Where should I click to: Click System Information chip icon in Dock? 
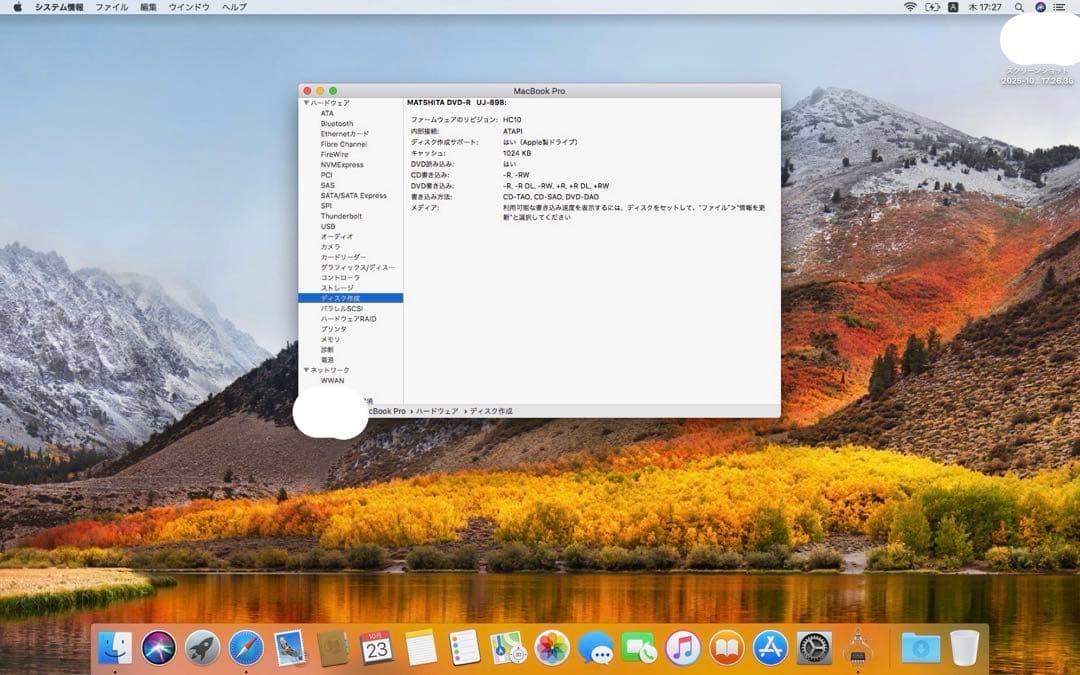click(x=858, y=648)
